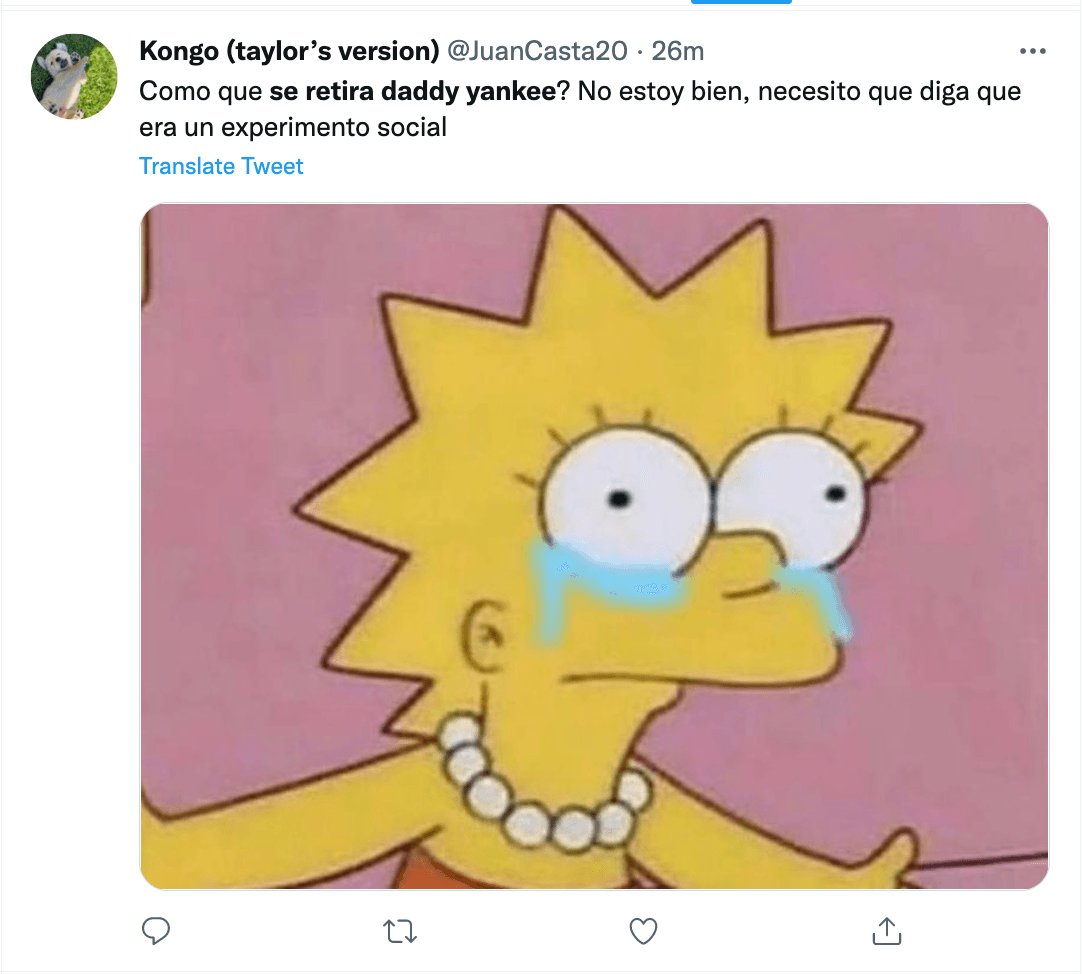Image resolution: width=1082 pixels, height=974 pixels.
Task: Click the three-dot more options icon
Action: coord(1034,50)
